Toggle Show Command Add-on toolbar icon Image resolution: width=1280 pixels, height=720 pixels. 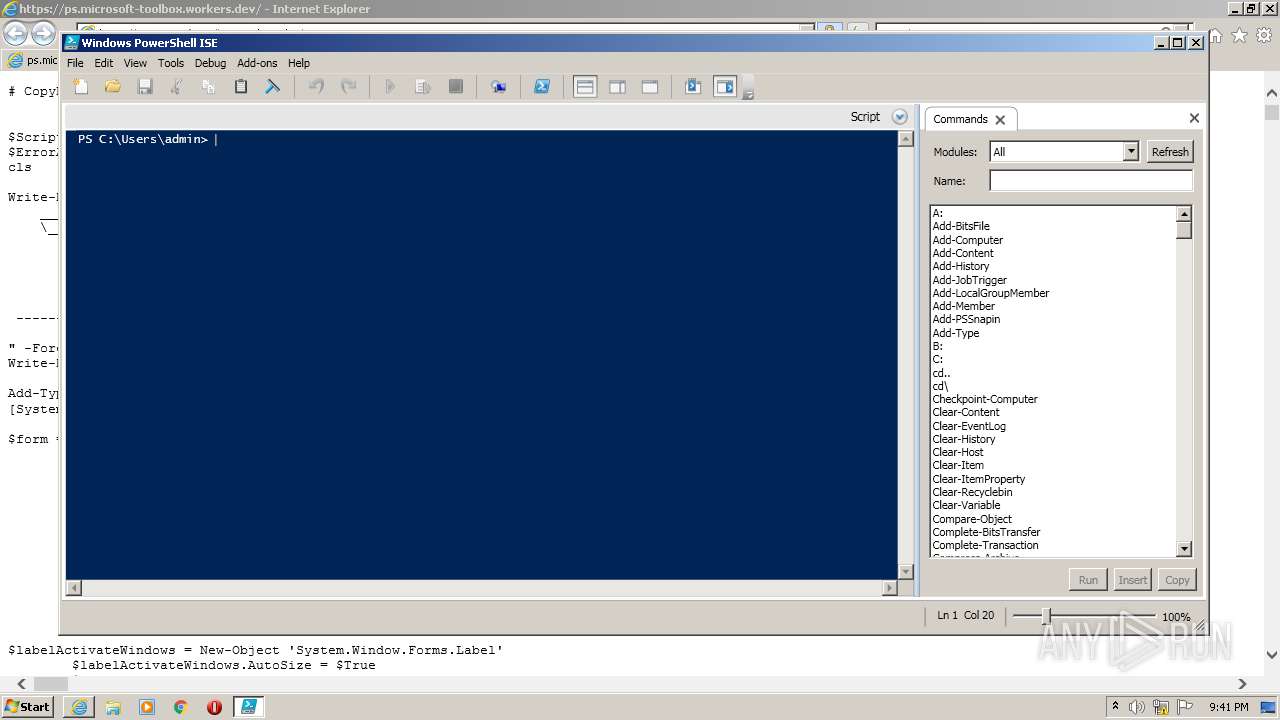pyautogui.click(x=725, y=87)
